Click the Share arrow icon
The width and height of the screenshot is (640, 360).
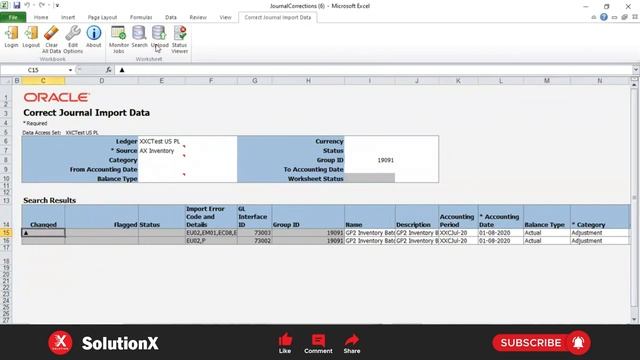tap(351, 340)
